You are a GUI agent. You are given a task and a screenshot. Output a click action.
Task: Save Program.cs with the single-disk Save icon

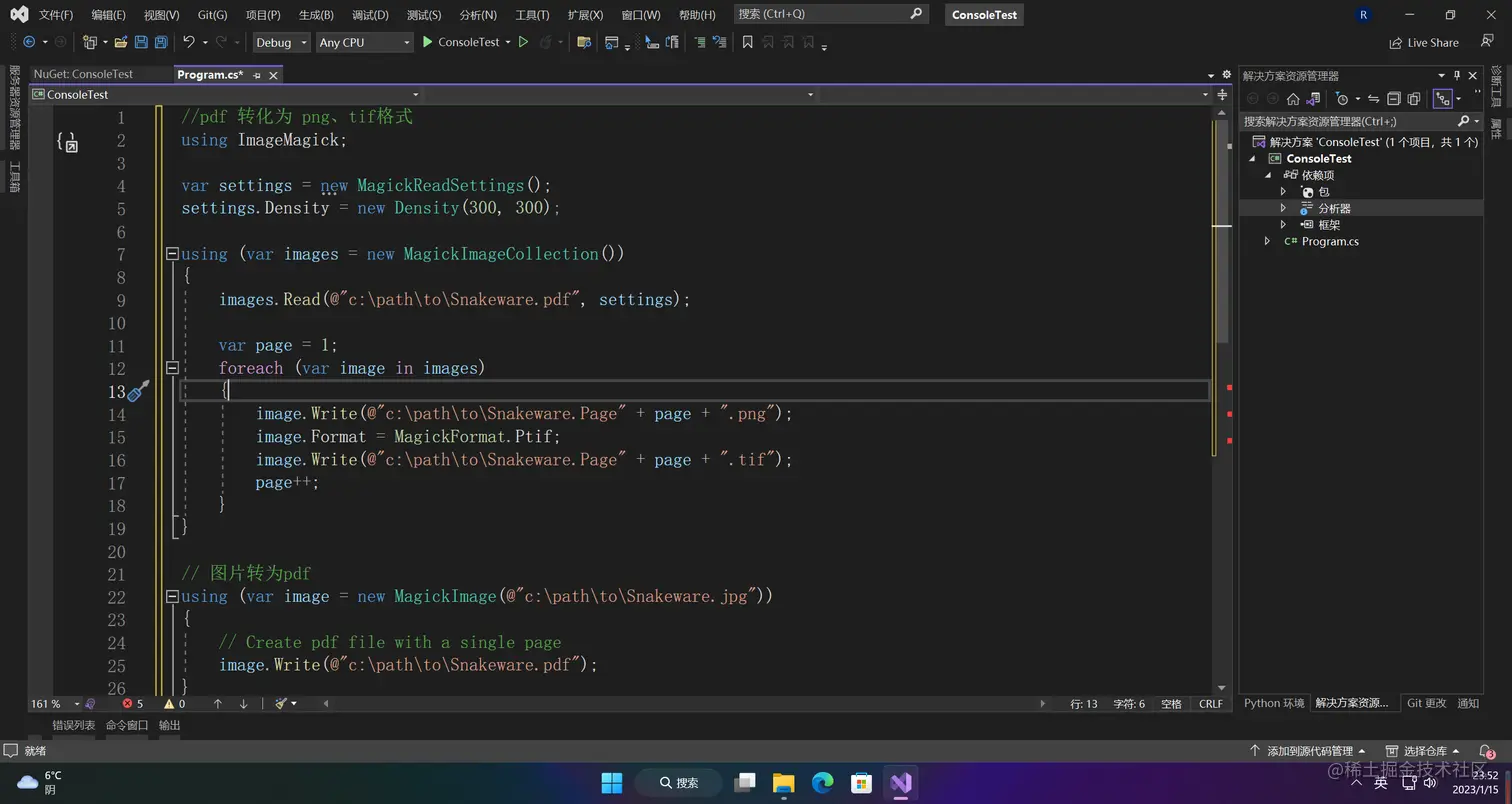pos(141,42)
